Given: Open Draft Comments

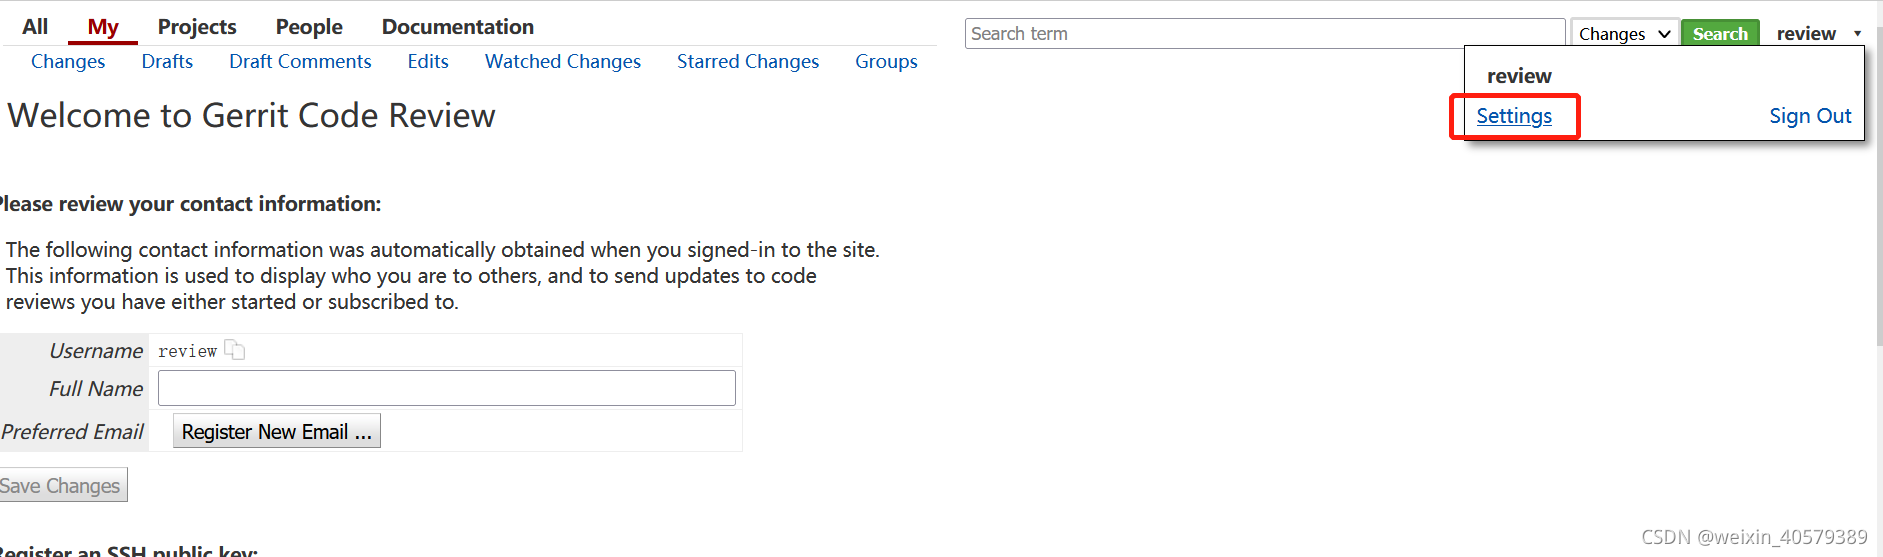Looking at the screenshot, I should coord(300,61).
